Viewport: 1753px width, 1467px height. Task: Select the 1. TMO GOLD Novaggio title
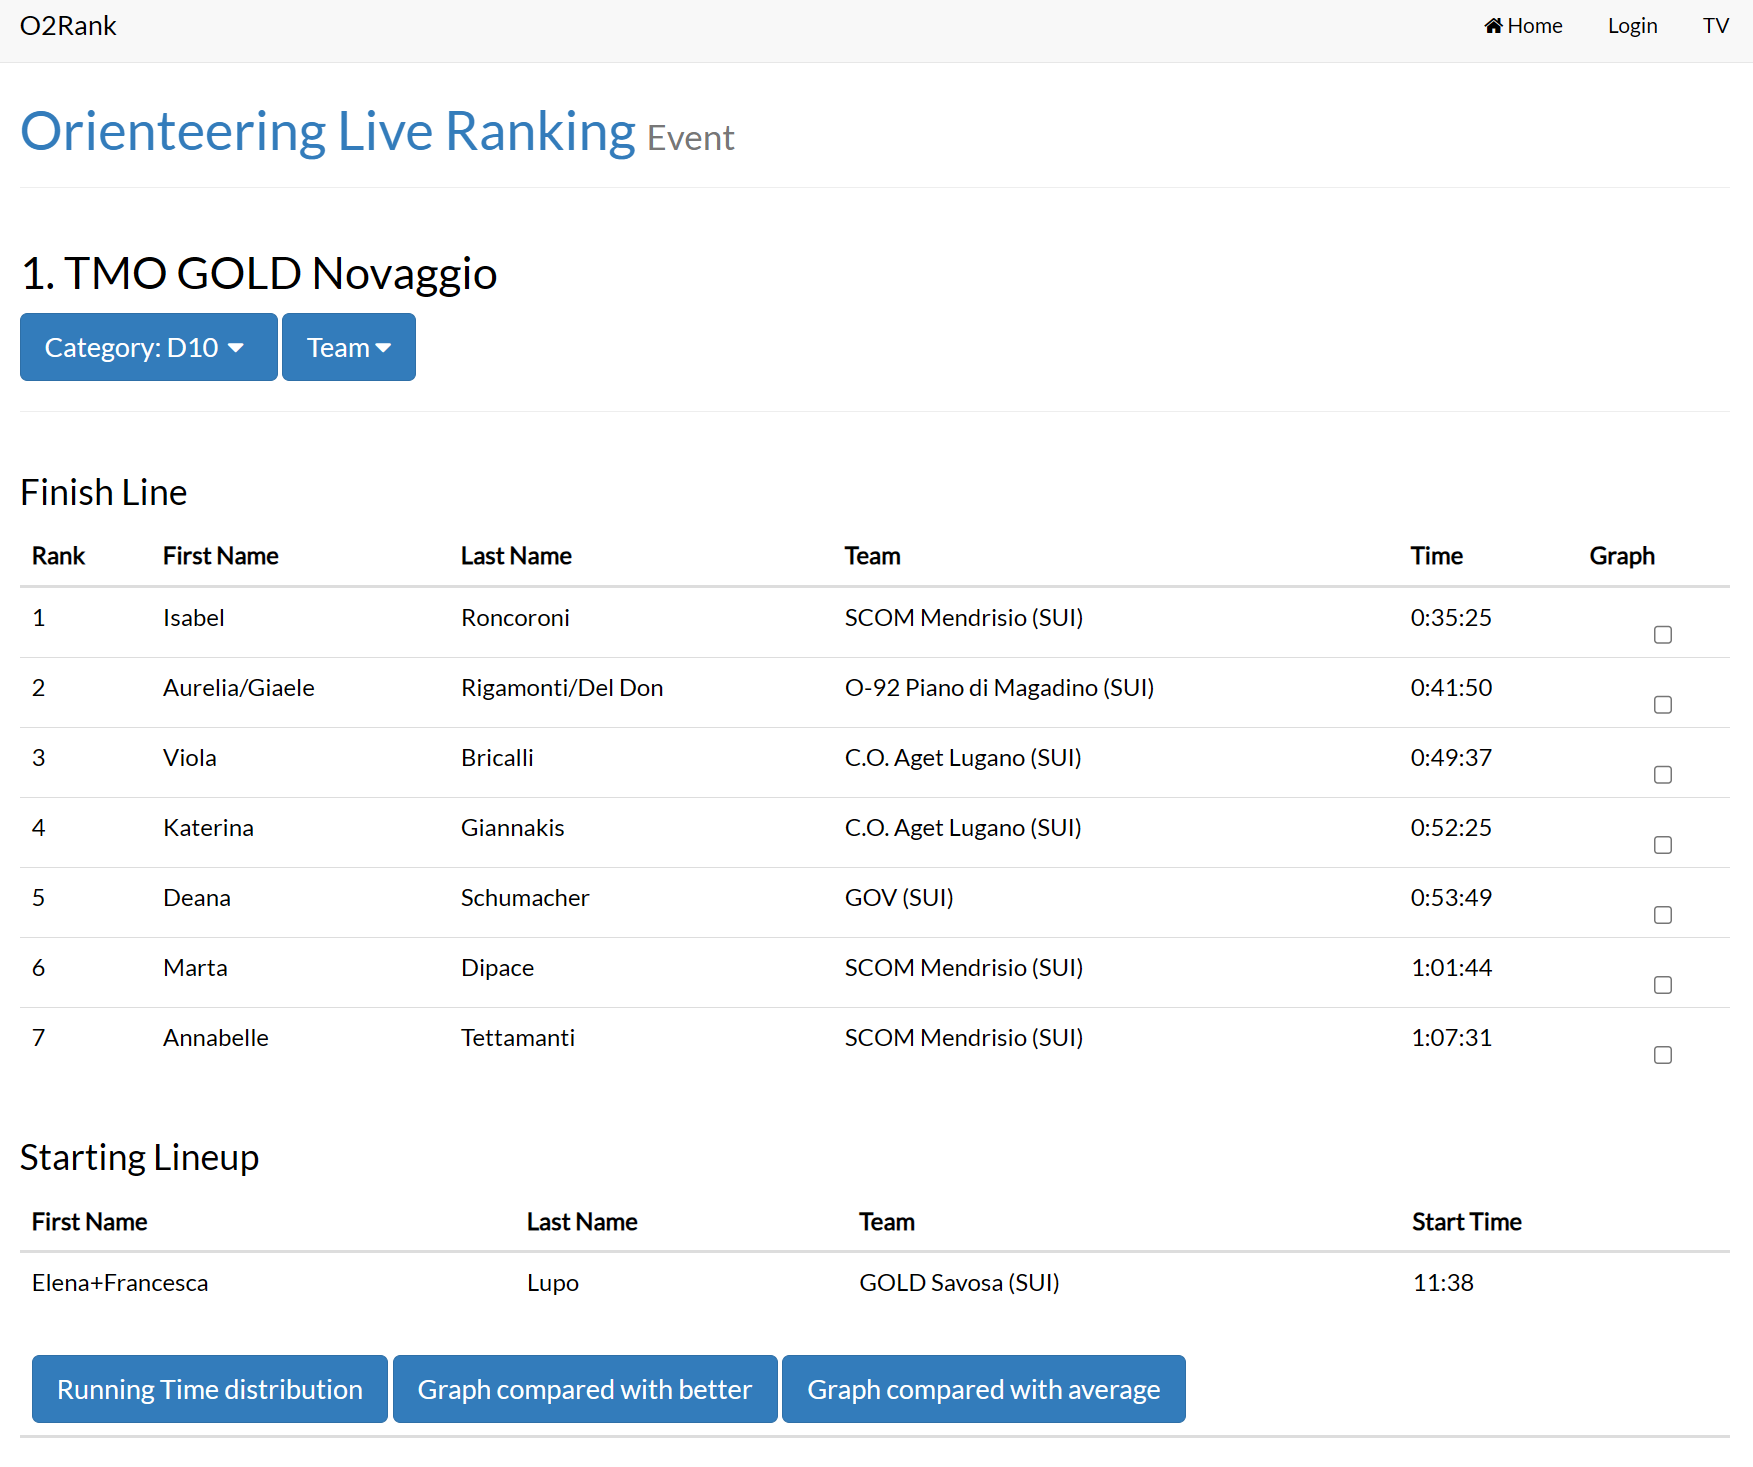(x=259, y=274)
